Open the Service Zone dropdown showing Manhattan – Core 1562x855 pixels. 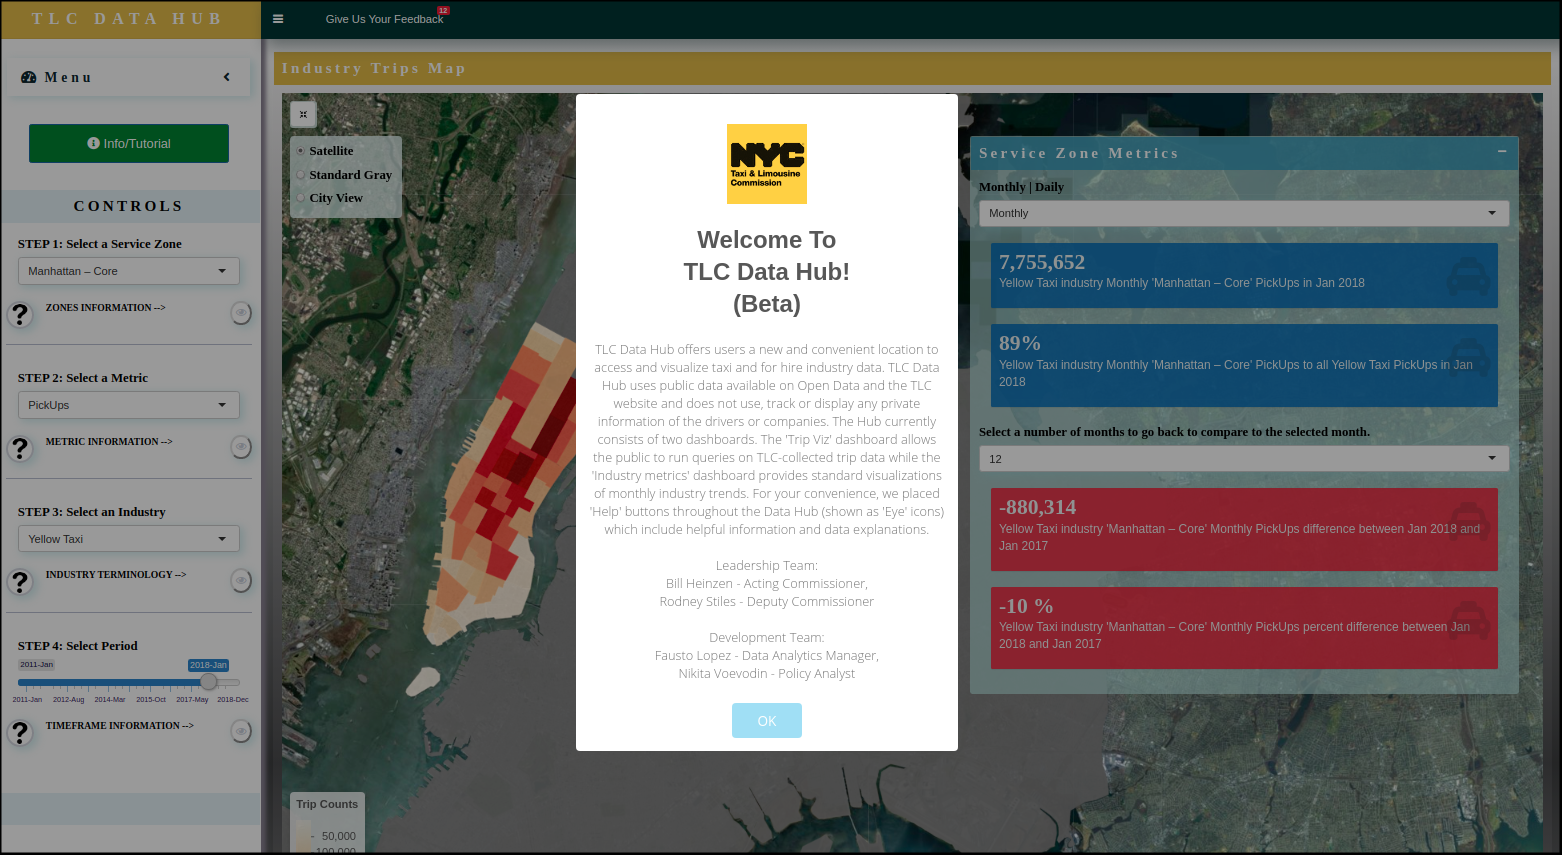click(129, 271)
